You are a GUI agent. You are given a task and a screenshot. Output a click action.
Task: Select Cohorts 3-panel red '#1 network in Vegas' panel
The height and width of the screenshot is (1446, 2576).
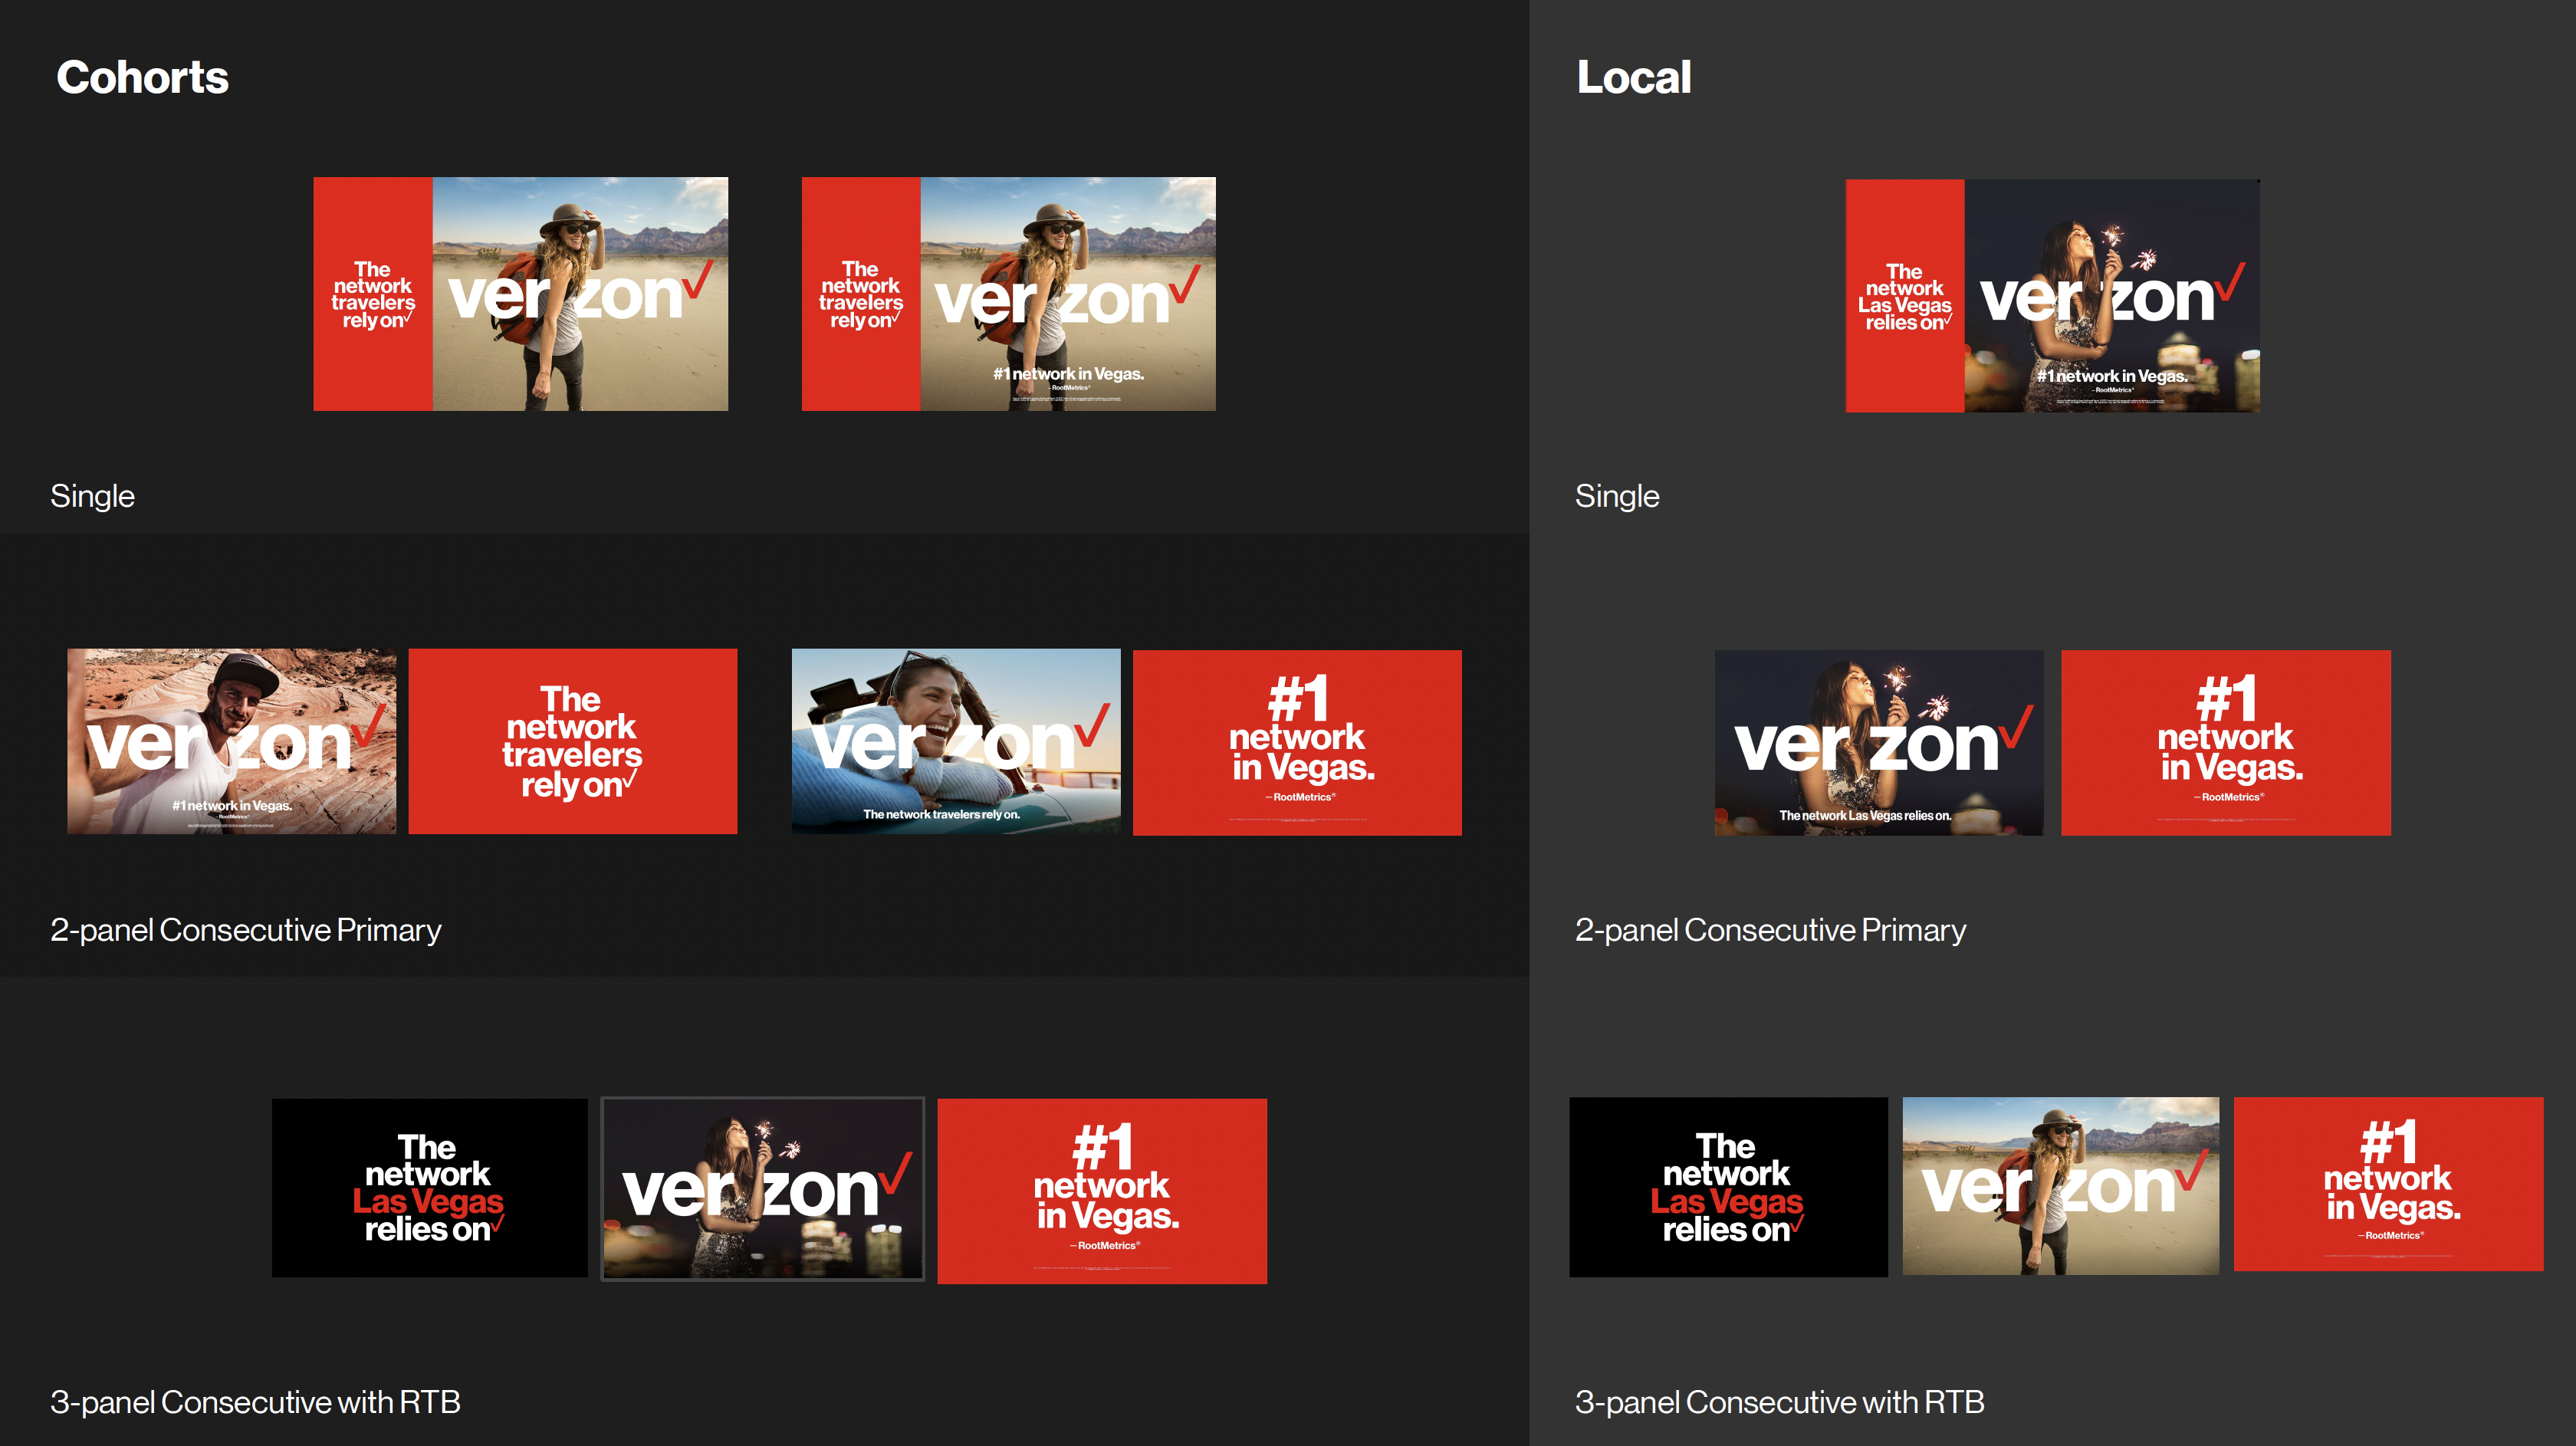click(1102, 1191)
